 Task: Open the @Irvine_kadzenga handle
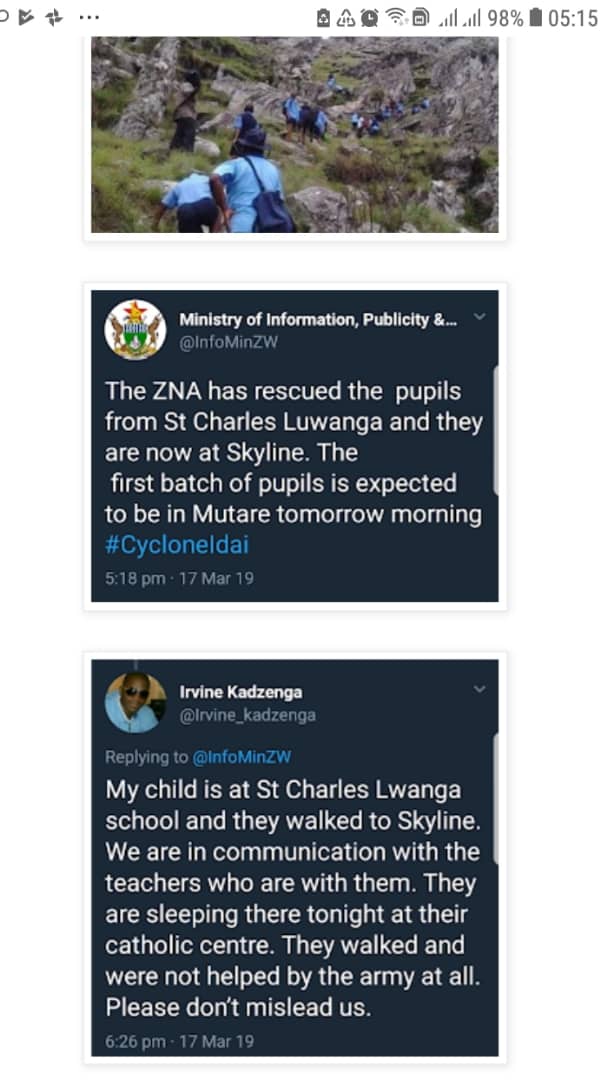tap(247, 716)
